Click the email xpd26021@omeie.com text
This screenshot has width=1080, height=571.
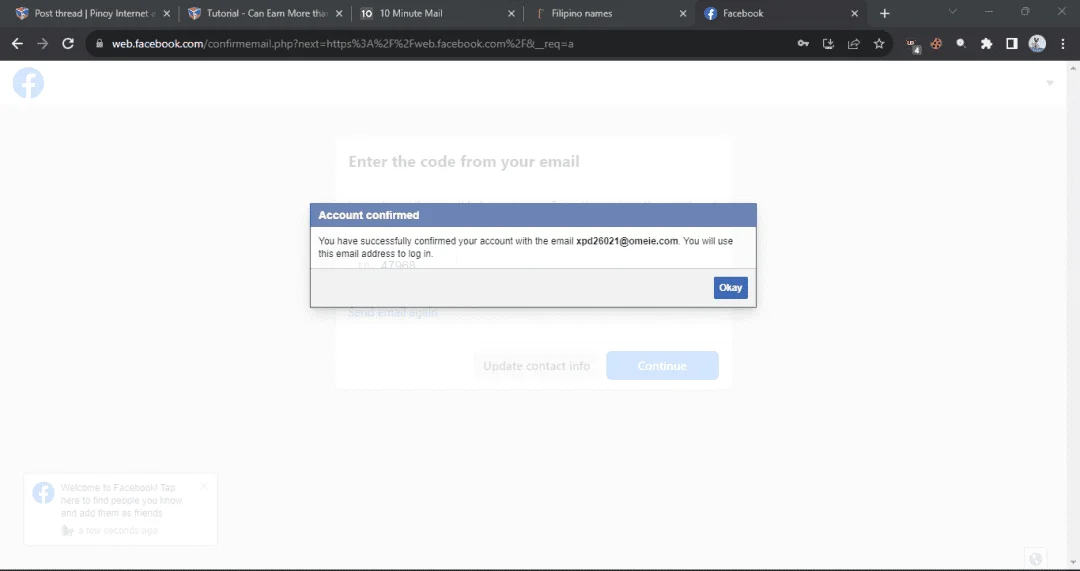(x=627, y=241)
